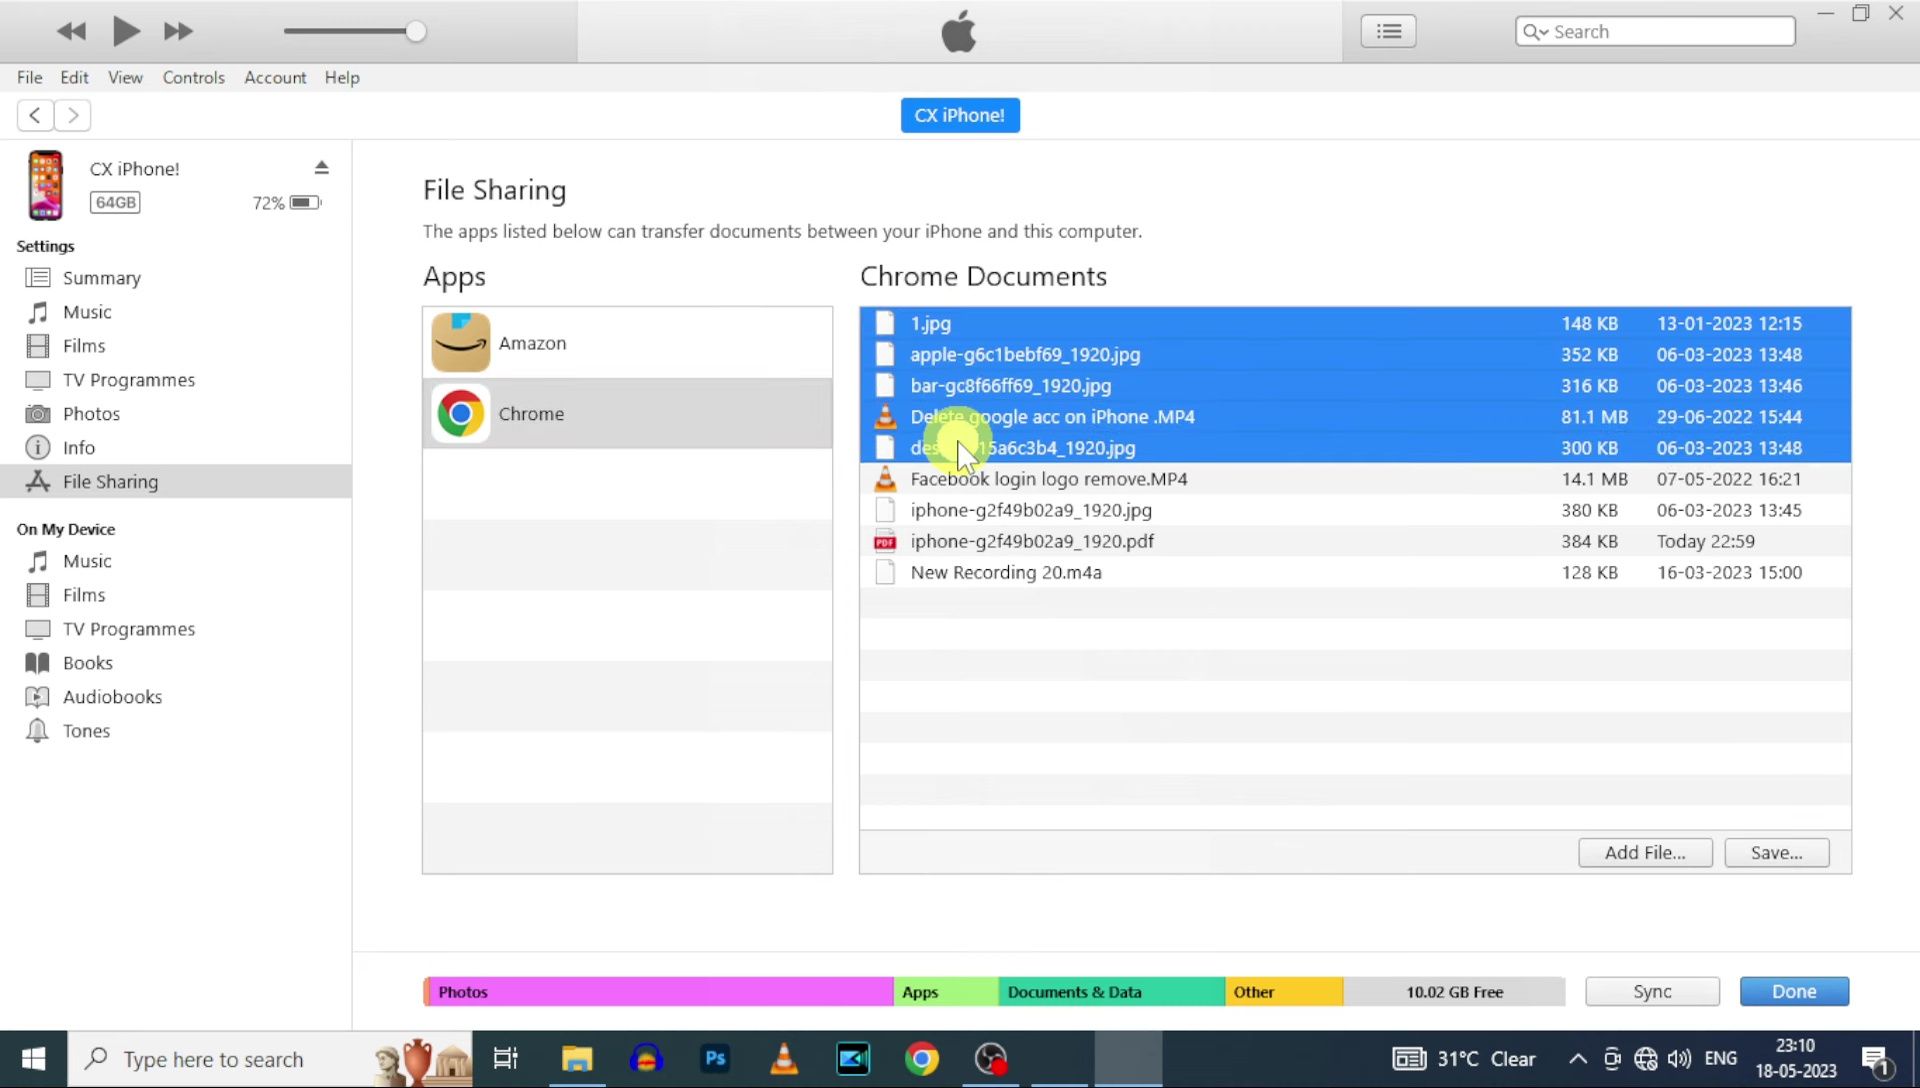Open the Account menu

point(275,77)
